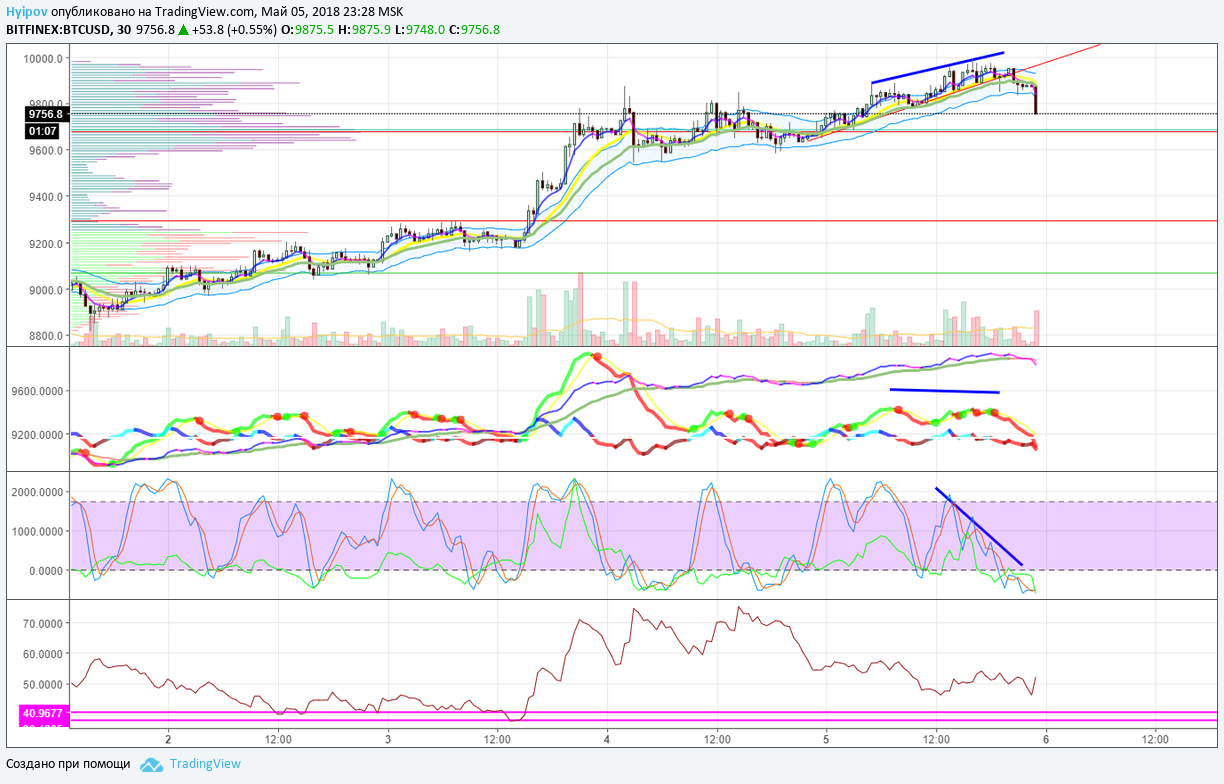1224x784 pixels.
Task: Click the 12:00 time label after day 6
Action: [1155, 740]
